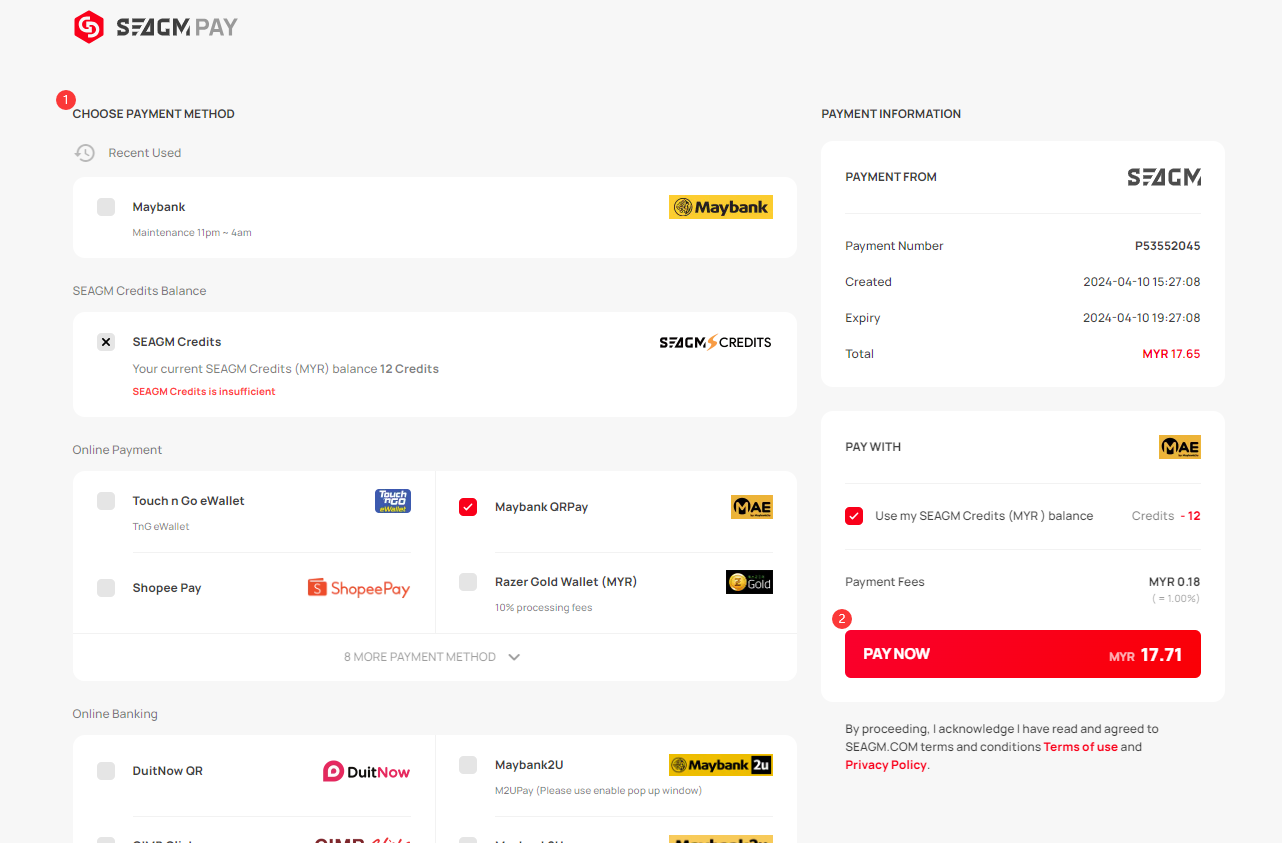The image size is (1282, 843).
Task: Click the Online Payment section heading
Action: click(117, 450)
